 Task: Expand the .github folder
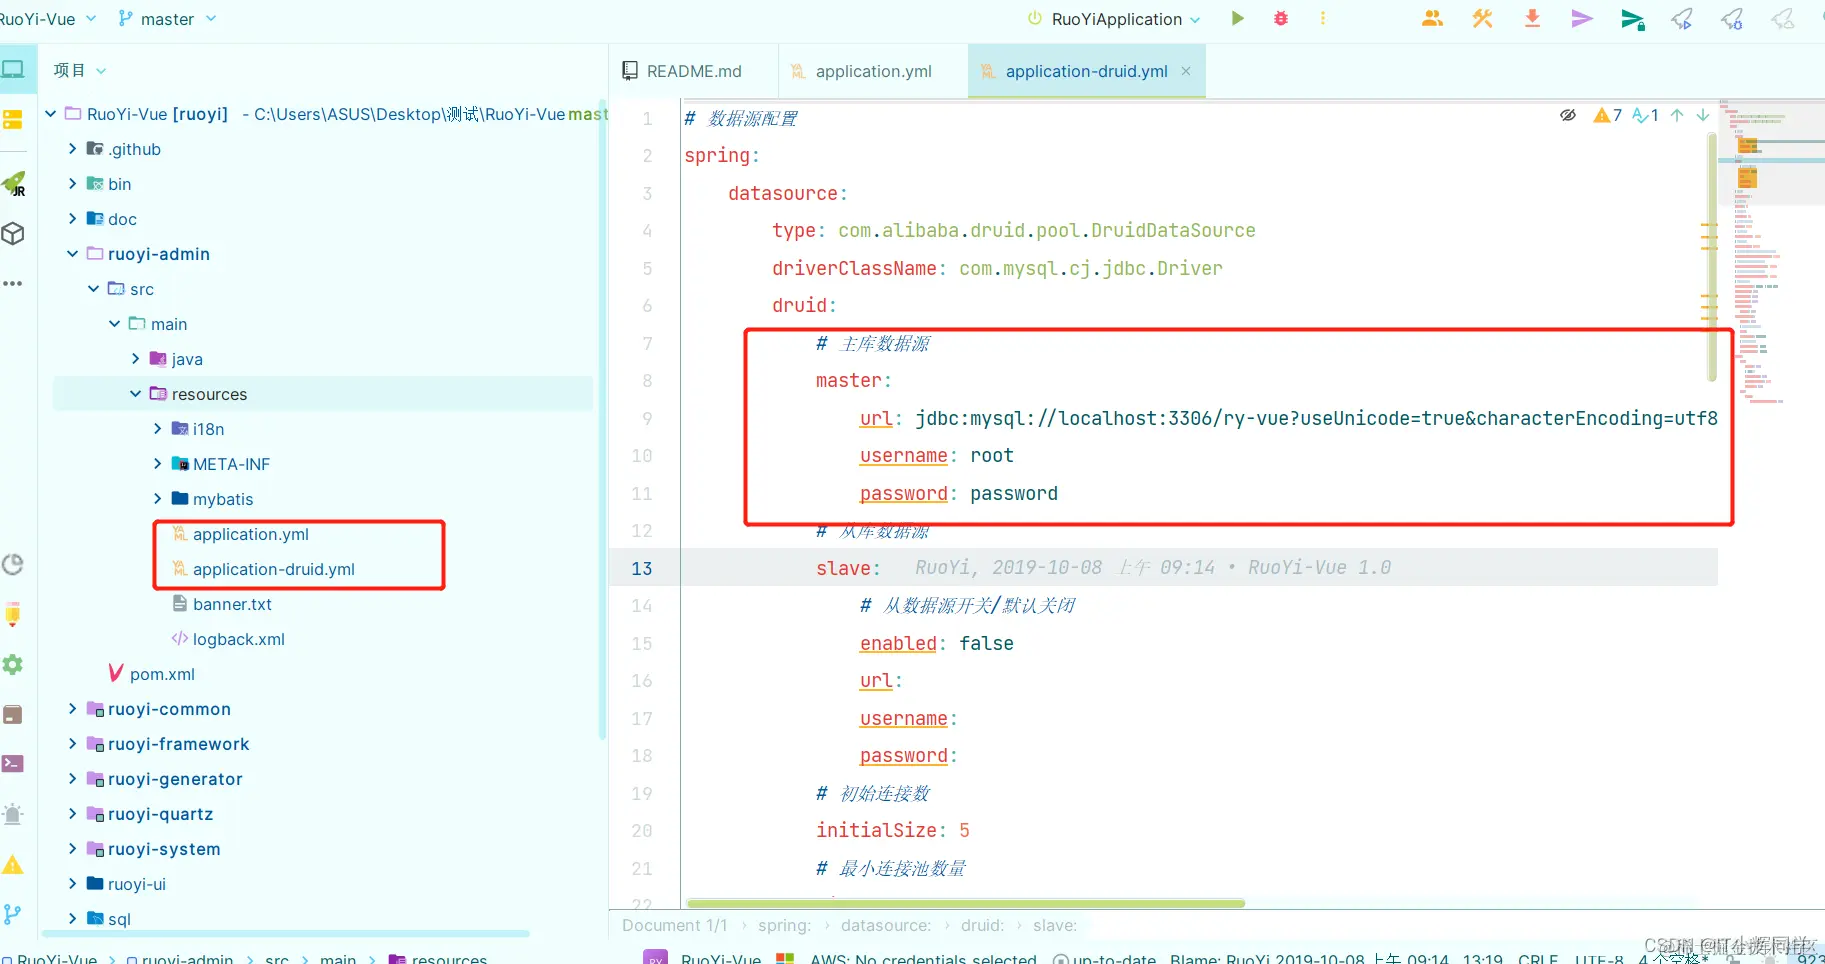point(72,149)
